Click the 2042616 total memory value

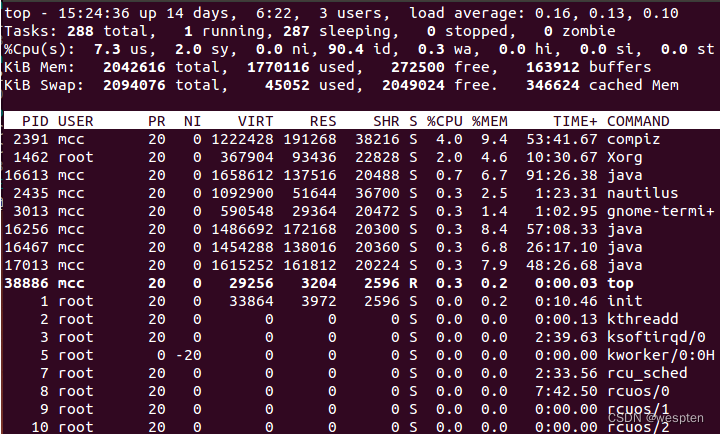coord(134,68)
